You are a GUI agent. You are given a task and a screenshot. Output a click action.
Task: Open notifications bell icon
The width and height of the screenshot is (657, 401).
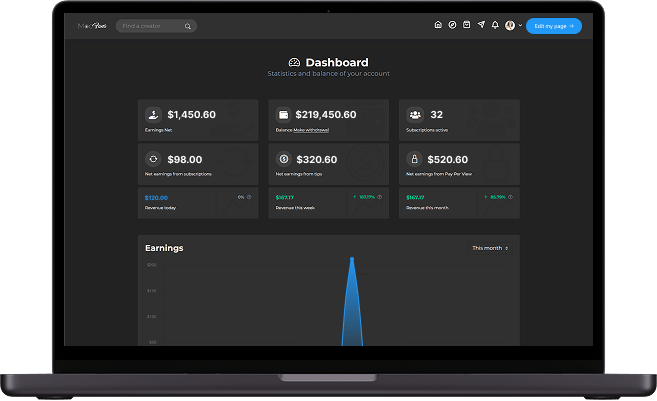(495, 25)
